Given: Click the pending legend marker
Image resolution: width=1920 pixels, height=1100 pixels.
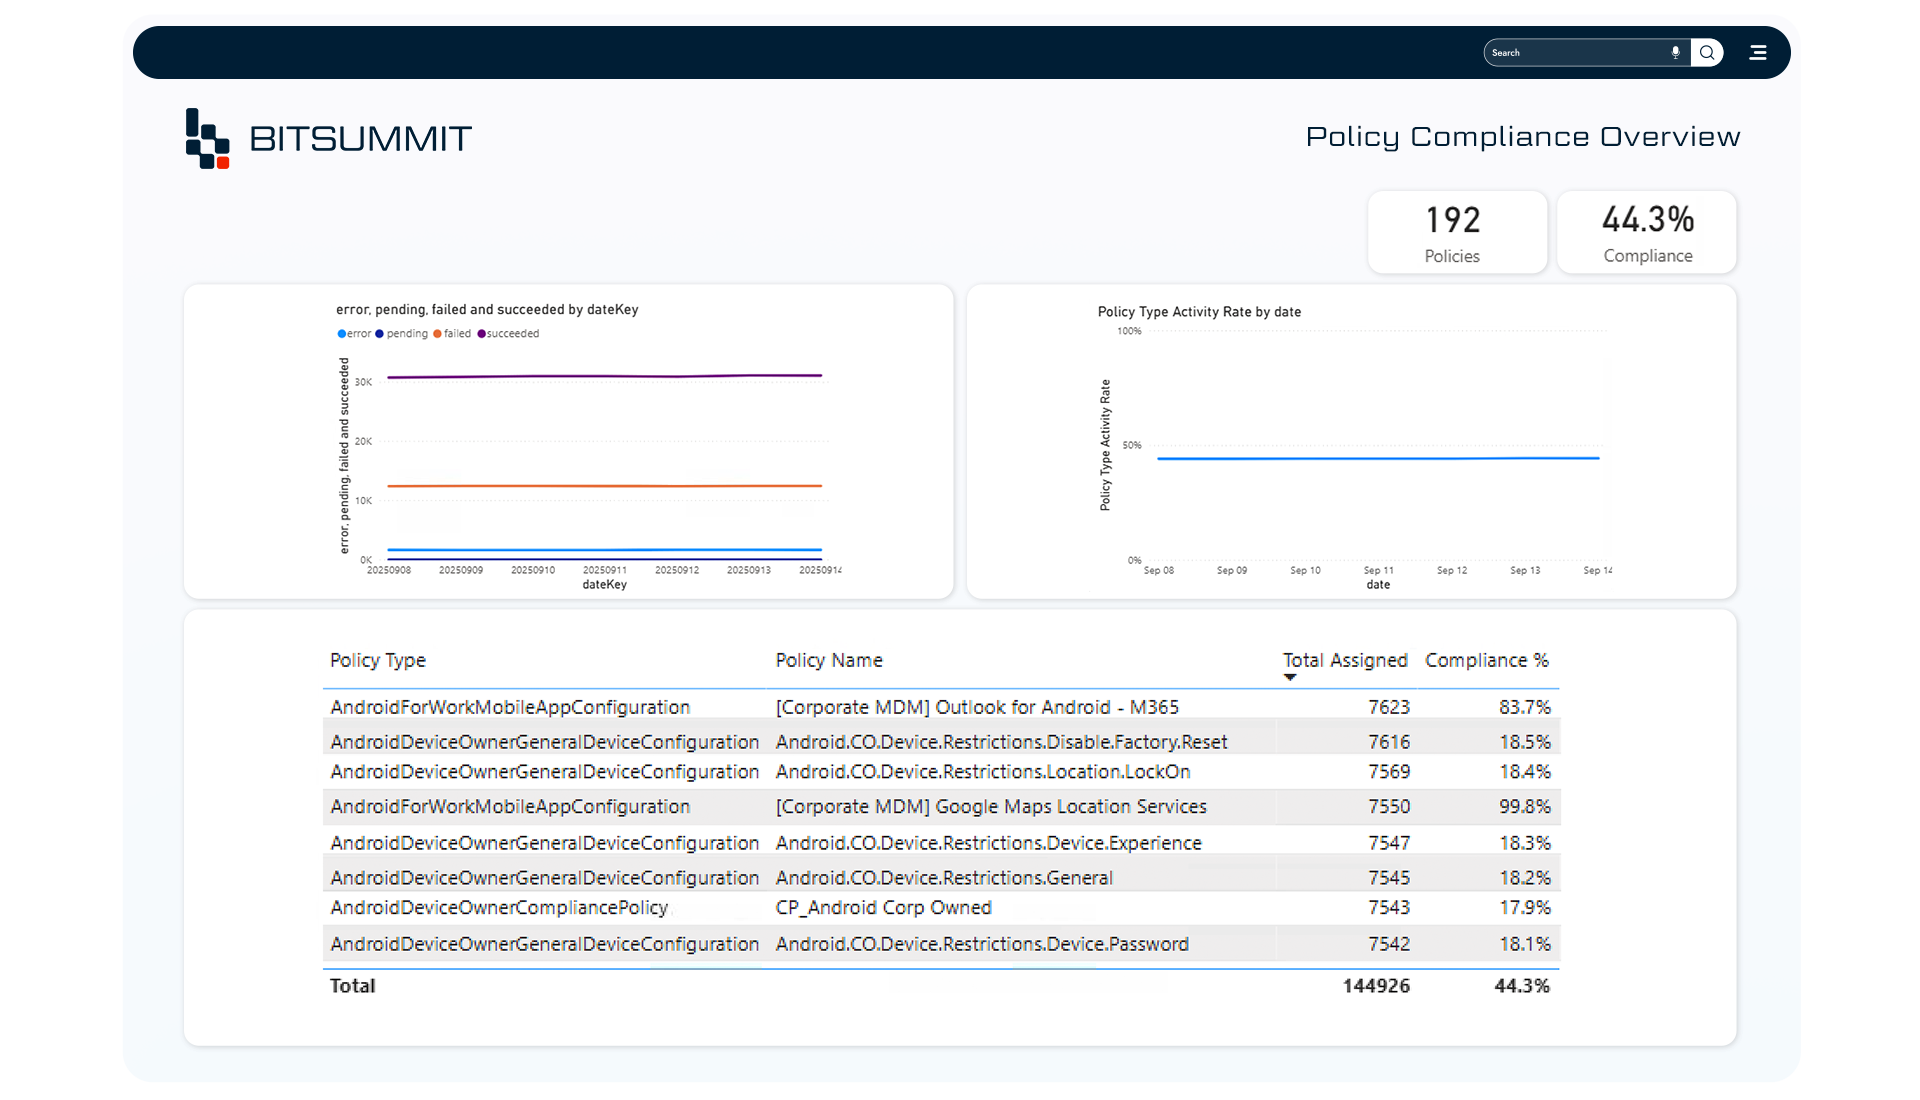Looking at the screenshot, I should [380, 334].
